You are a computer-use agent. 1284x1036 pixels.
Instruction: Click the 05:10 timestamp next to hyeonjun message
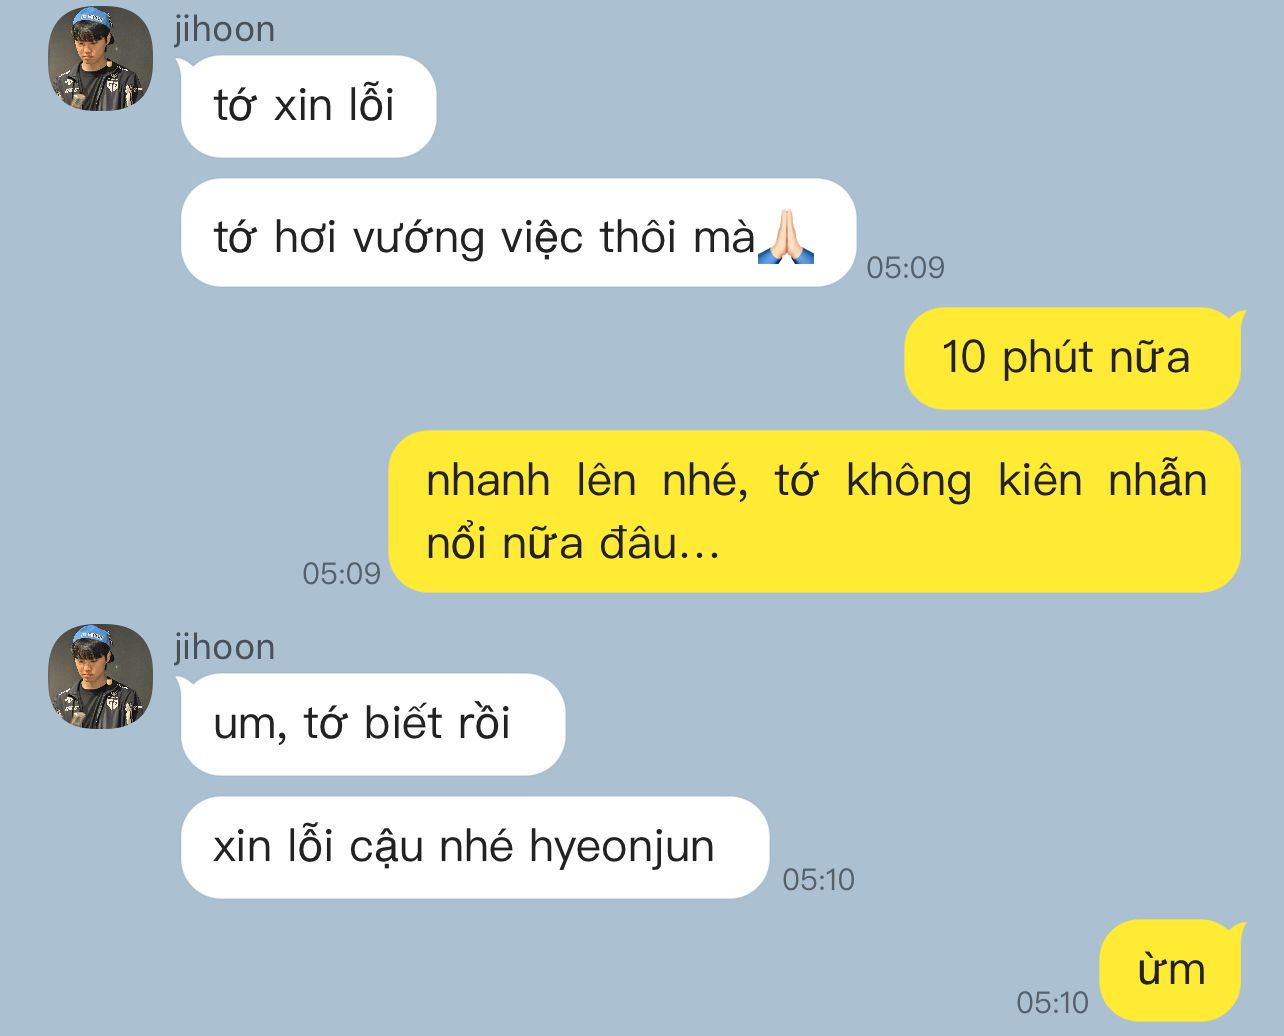(x=818, y=879)
